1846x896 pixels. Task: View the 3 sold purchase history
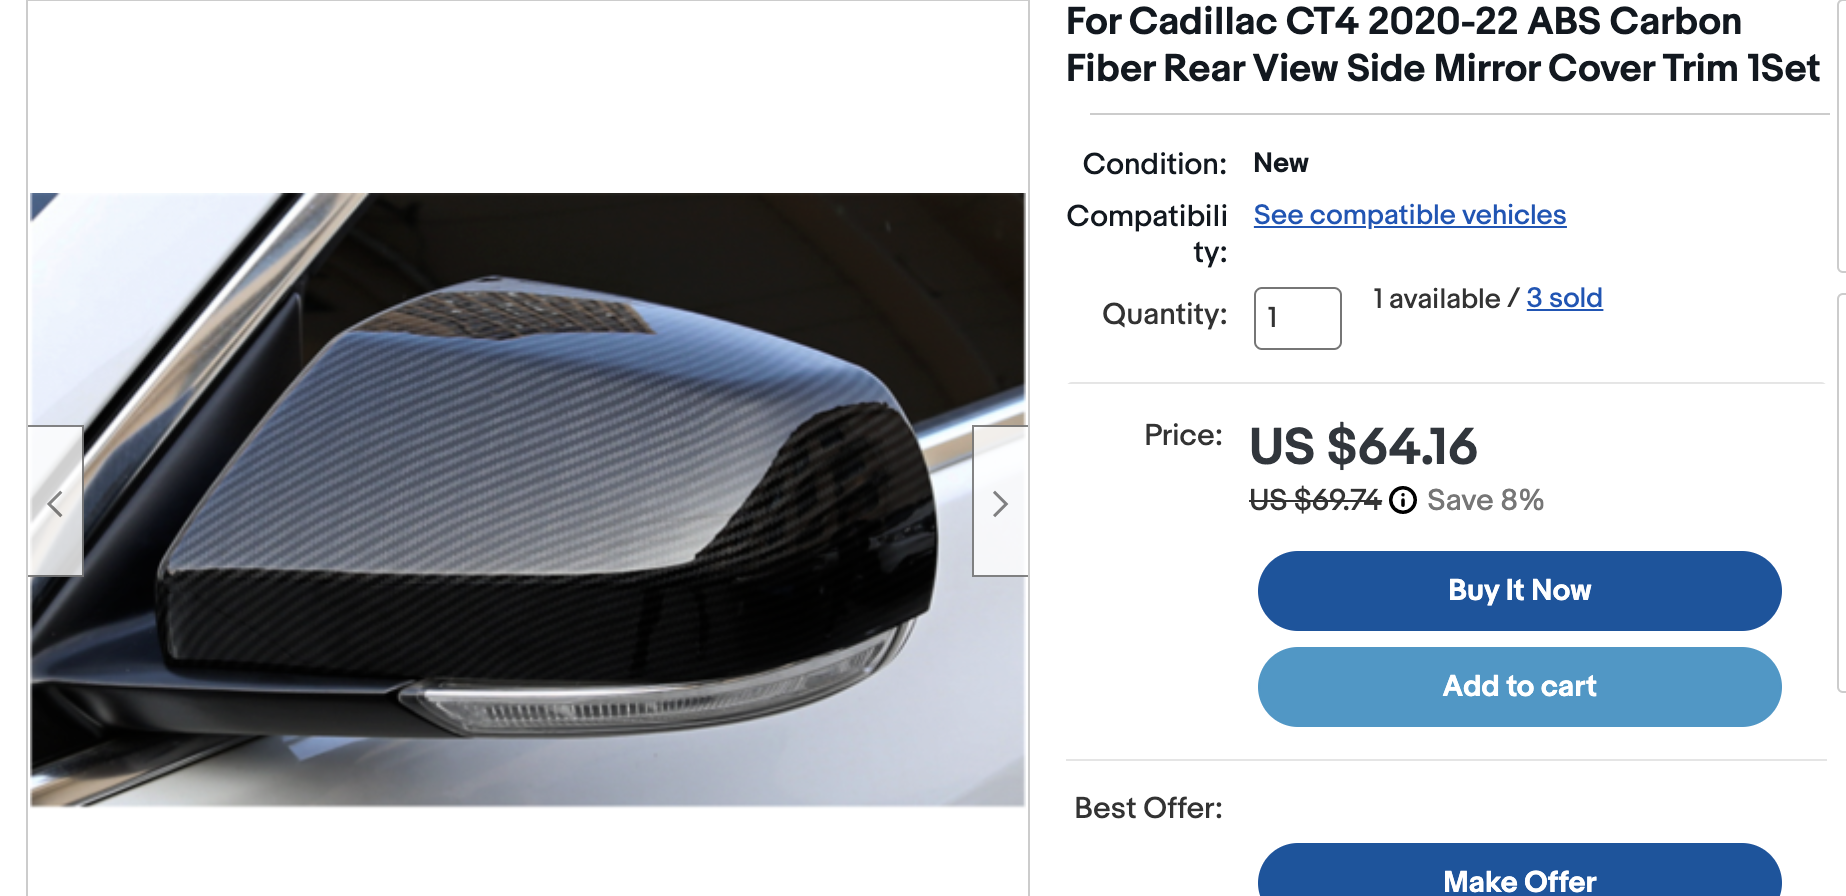coord(1564,298)
